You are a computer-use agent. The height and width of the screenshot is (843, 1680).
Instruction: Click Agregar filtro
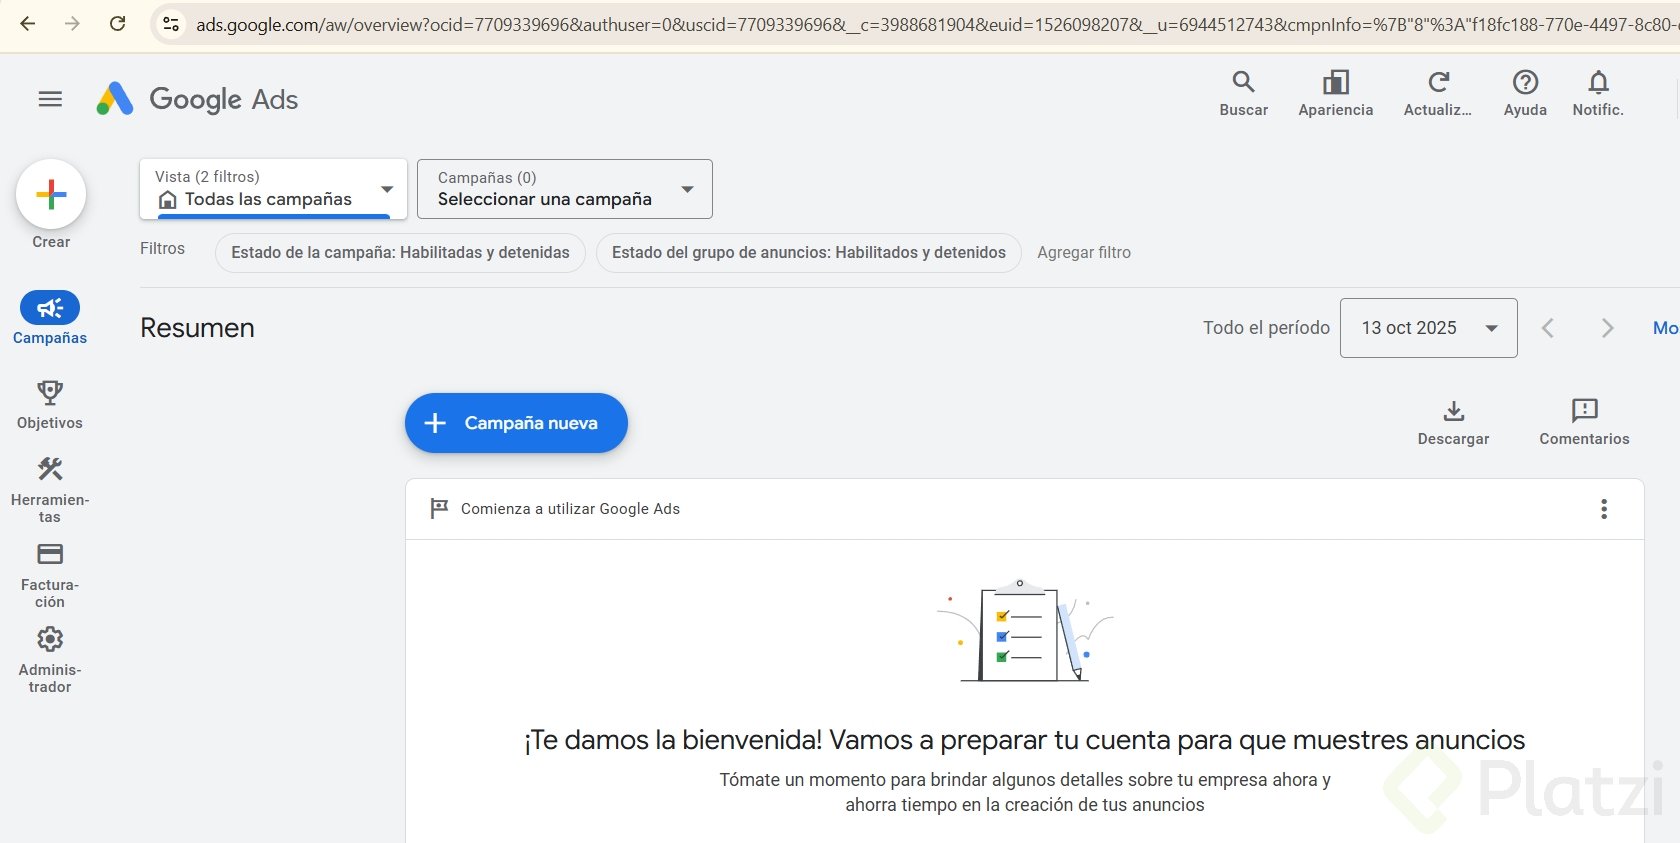tap(1084, 253)
